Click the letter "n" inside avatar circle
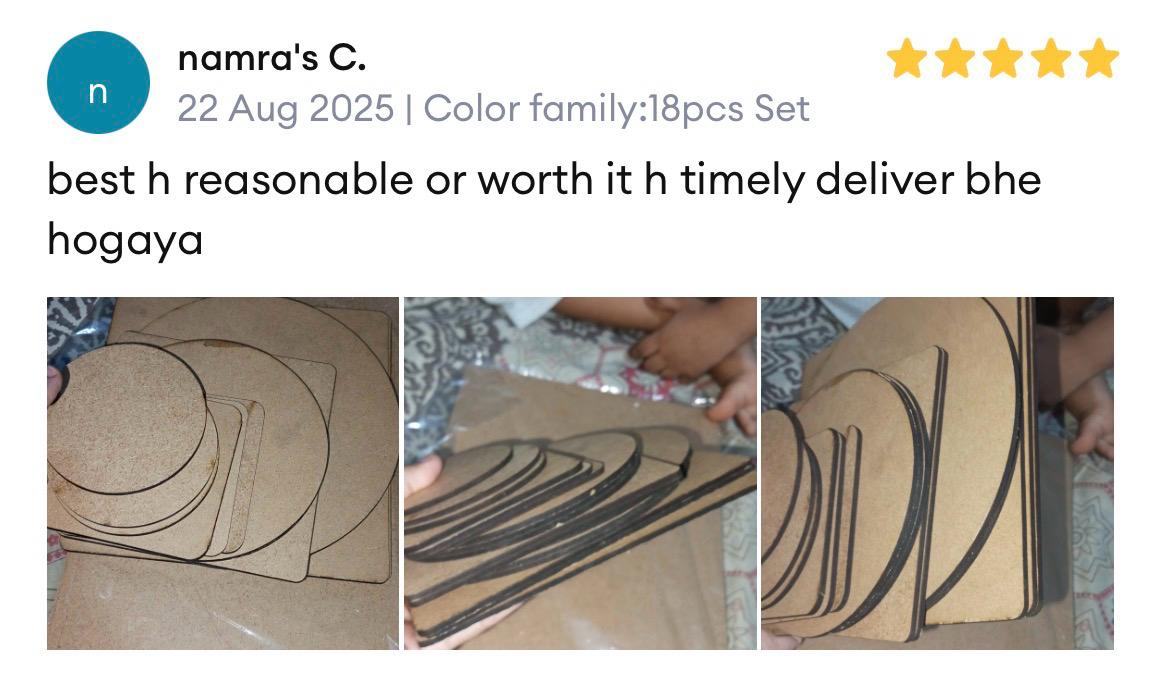The height and width of the screenshot is (673, 1170). point(98,93)
